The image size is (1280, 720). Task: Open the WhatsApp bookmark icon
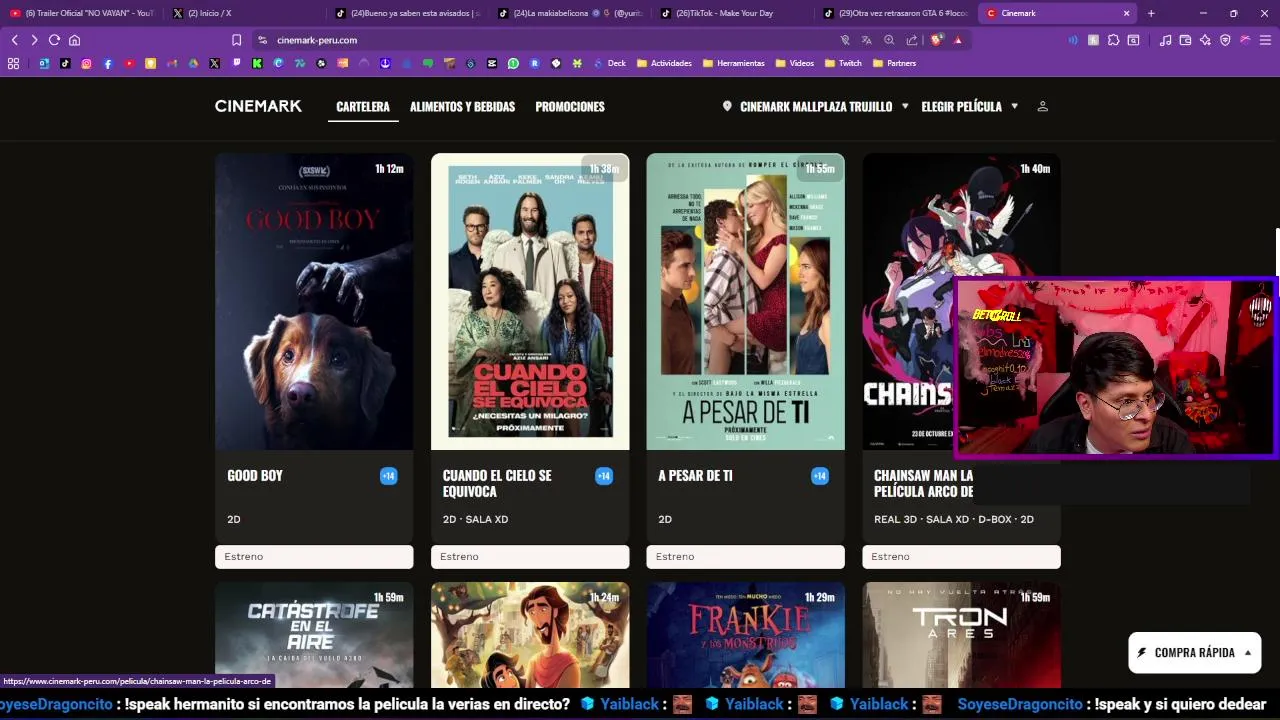pos(513,63)
